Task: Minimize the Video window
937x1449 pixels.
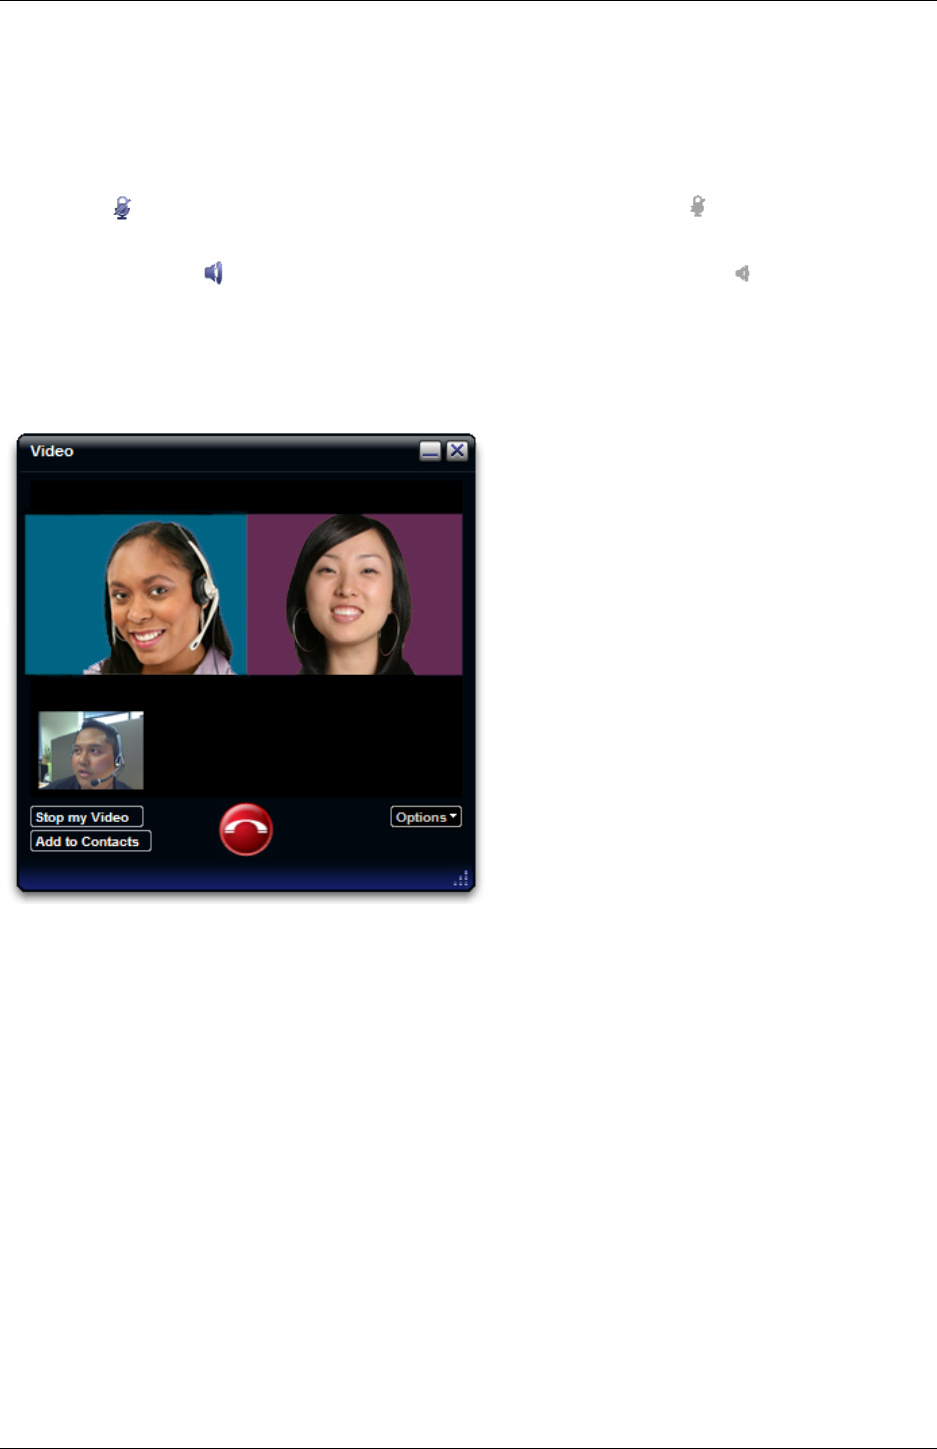Action: point(430,451)
